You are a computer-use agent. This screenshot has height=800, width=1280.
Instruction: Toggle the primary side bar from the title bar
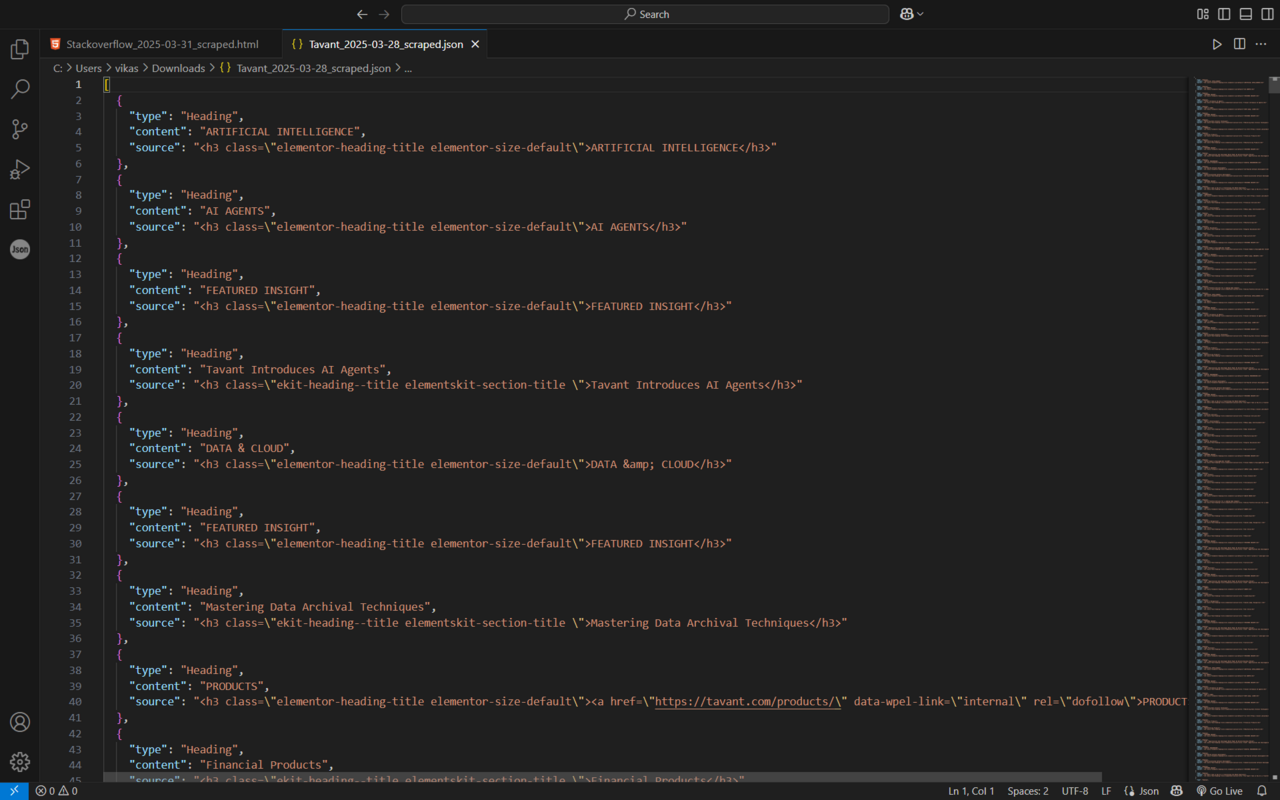point(1224,14)
